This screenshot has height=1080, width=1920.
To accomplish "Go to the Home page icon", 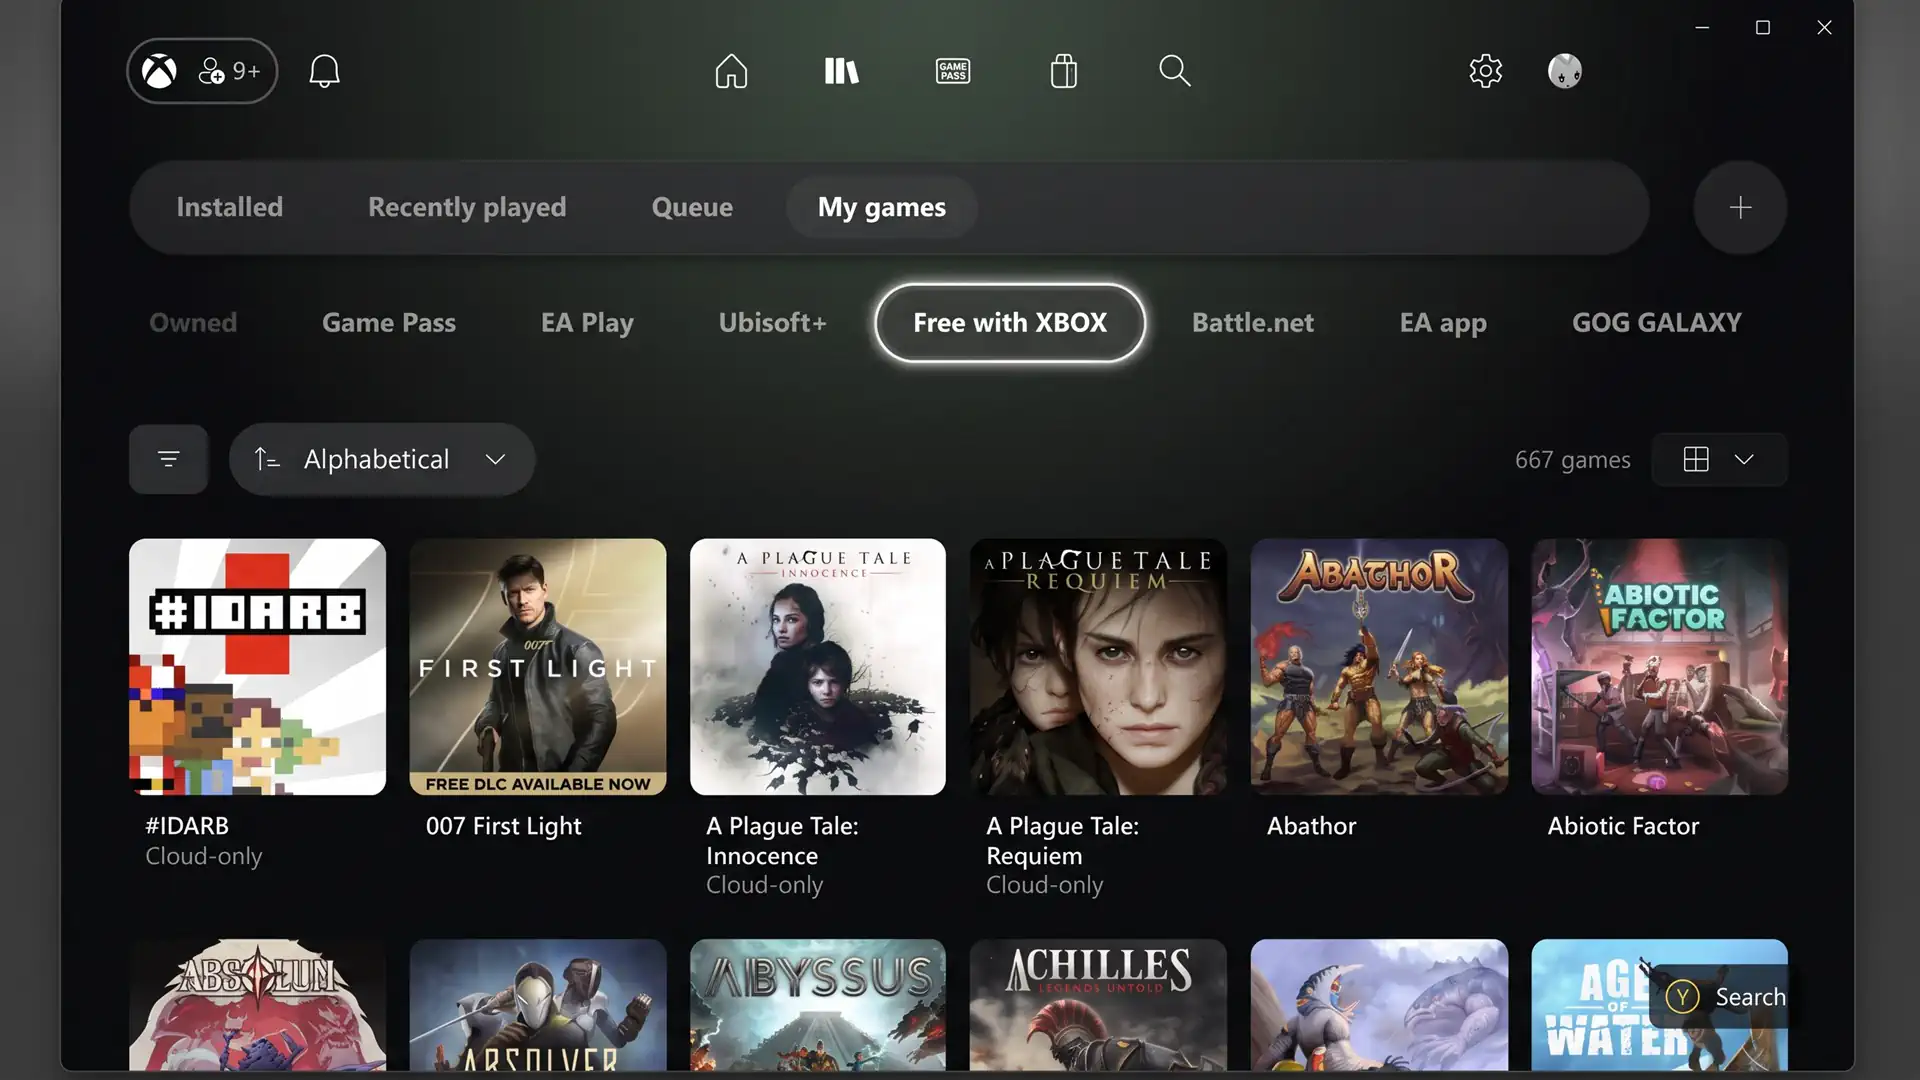I will point(731,71).
